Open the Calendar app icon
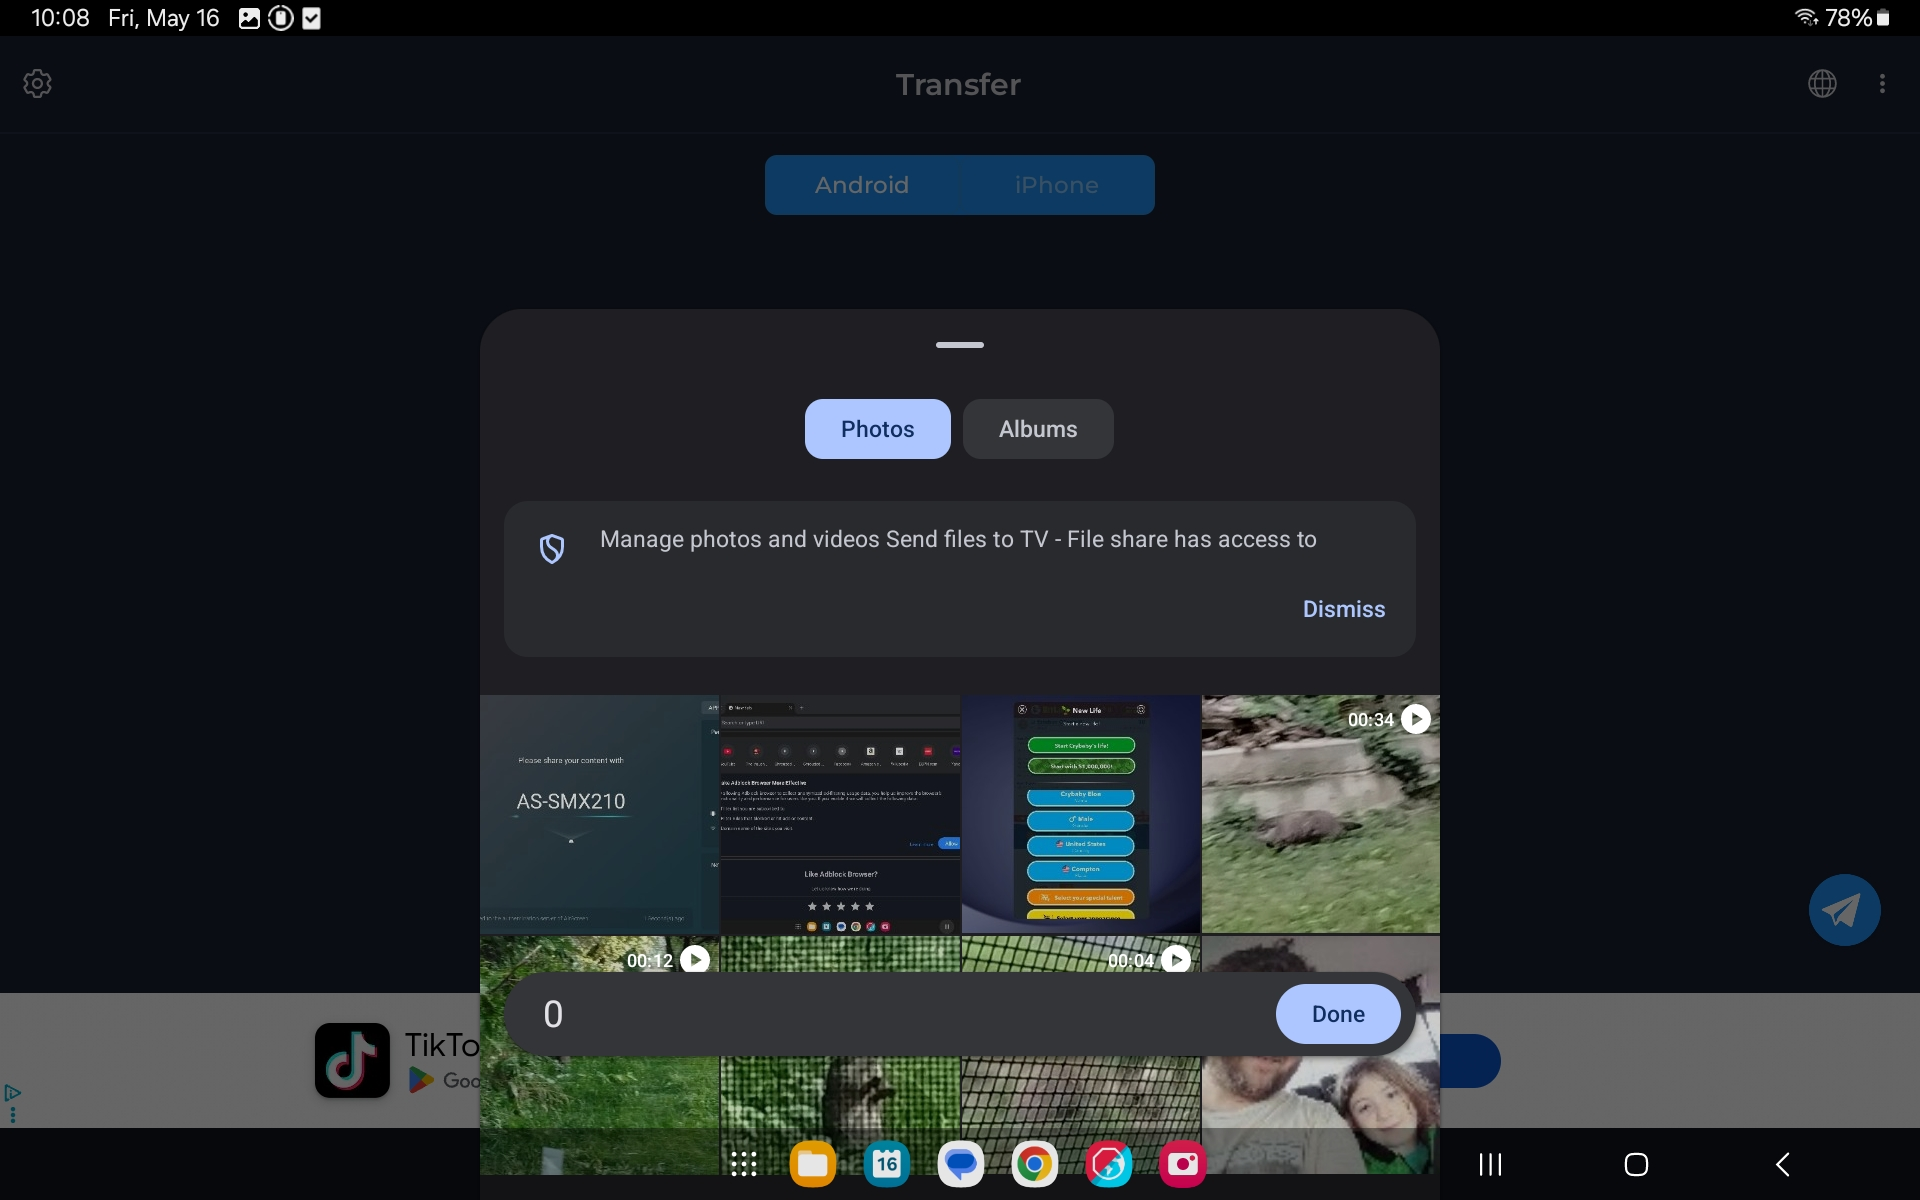 (x=886, y=1164)
